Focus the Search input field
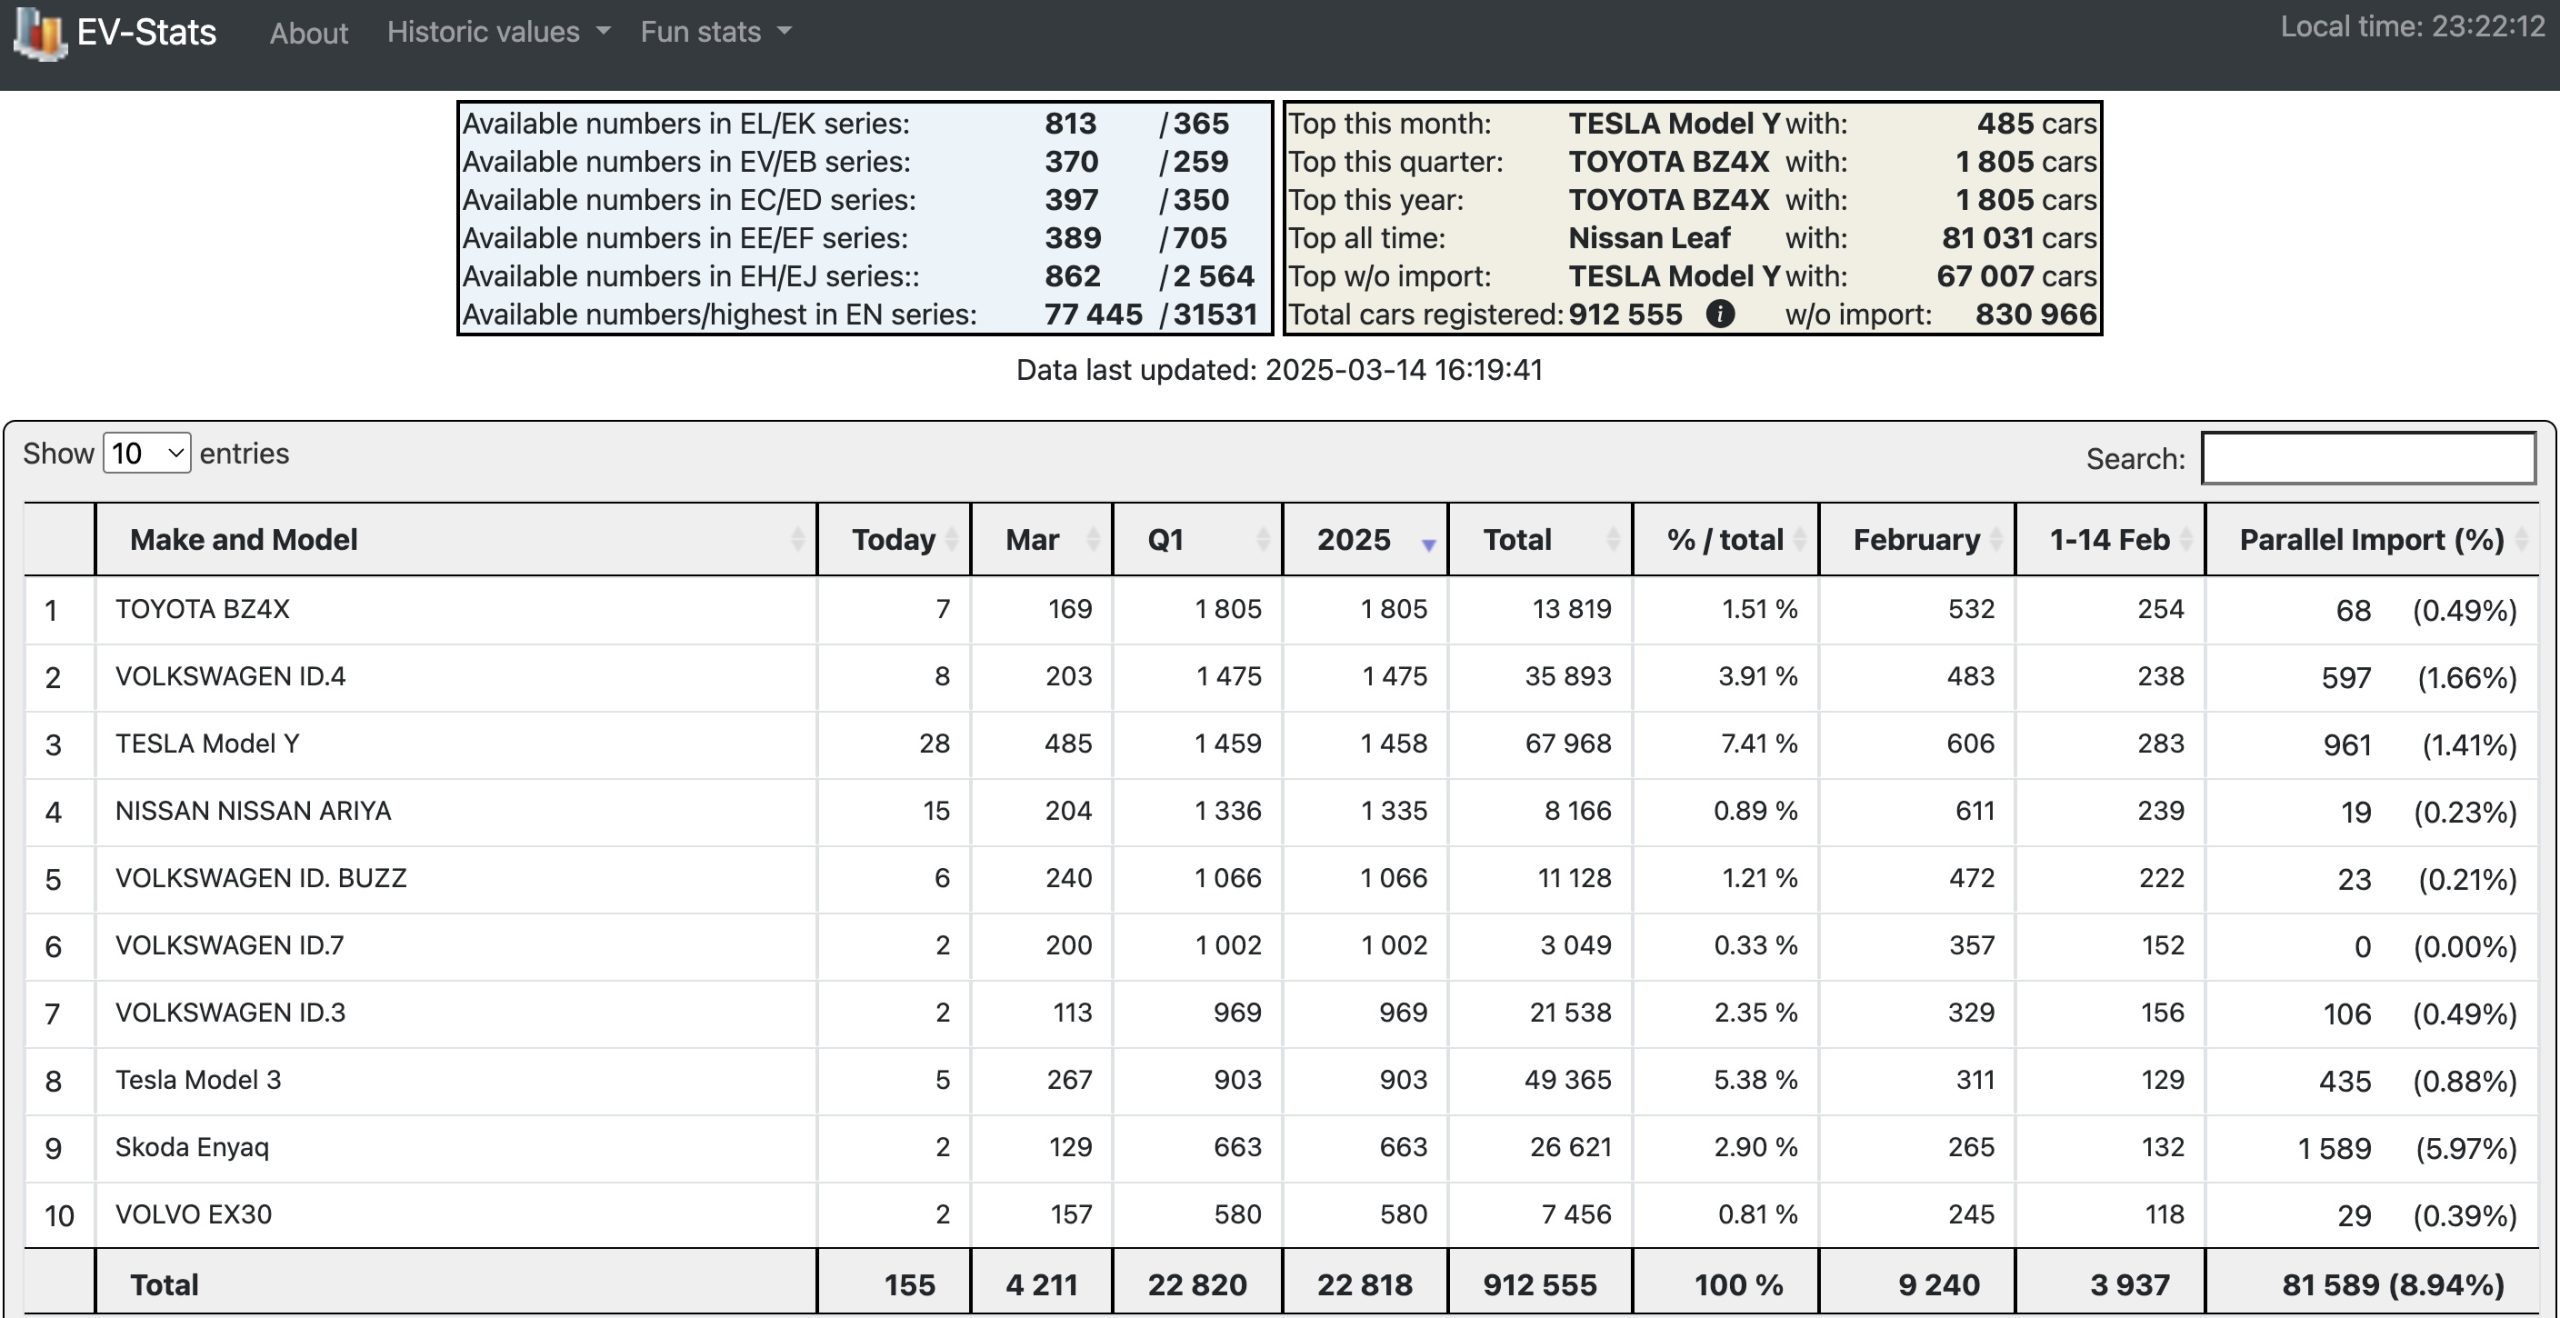This screenshot has height=1318, width=2560. pos(2368,458)
